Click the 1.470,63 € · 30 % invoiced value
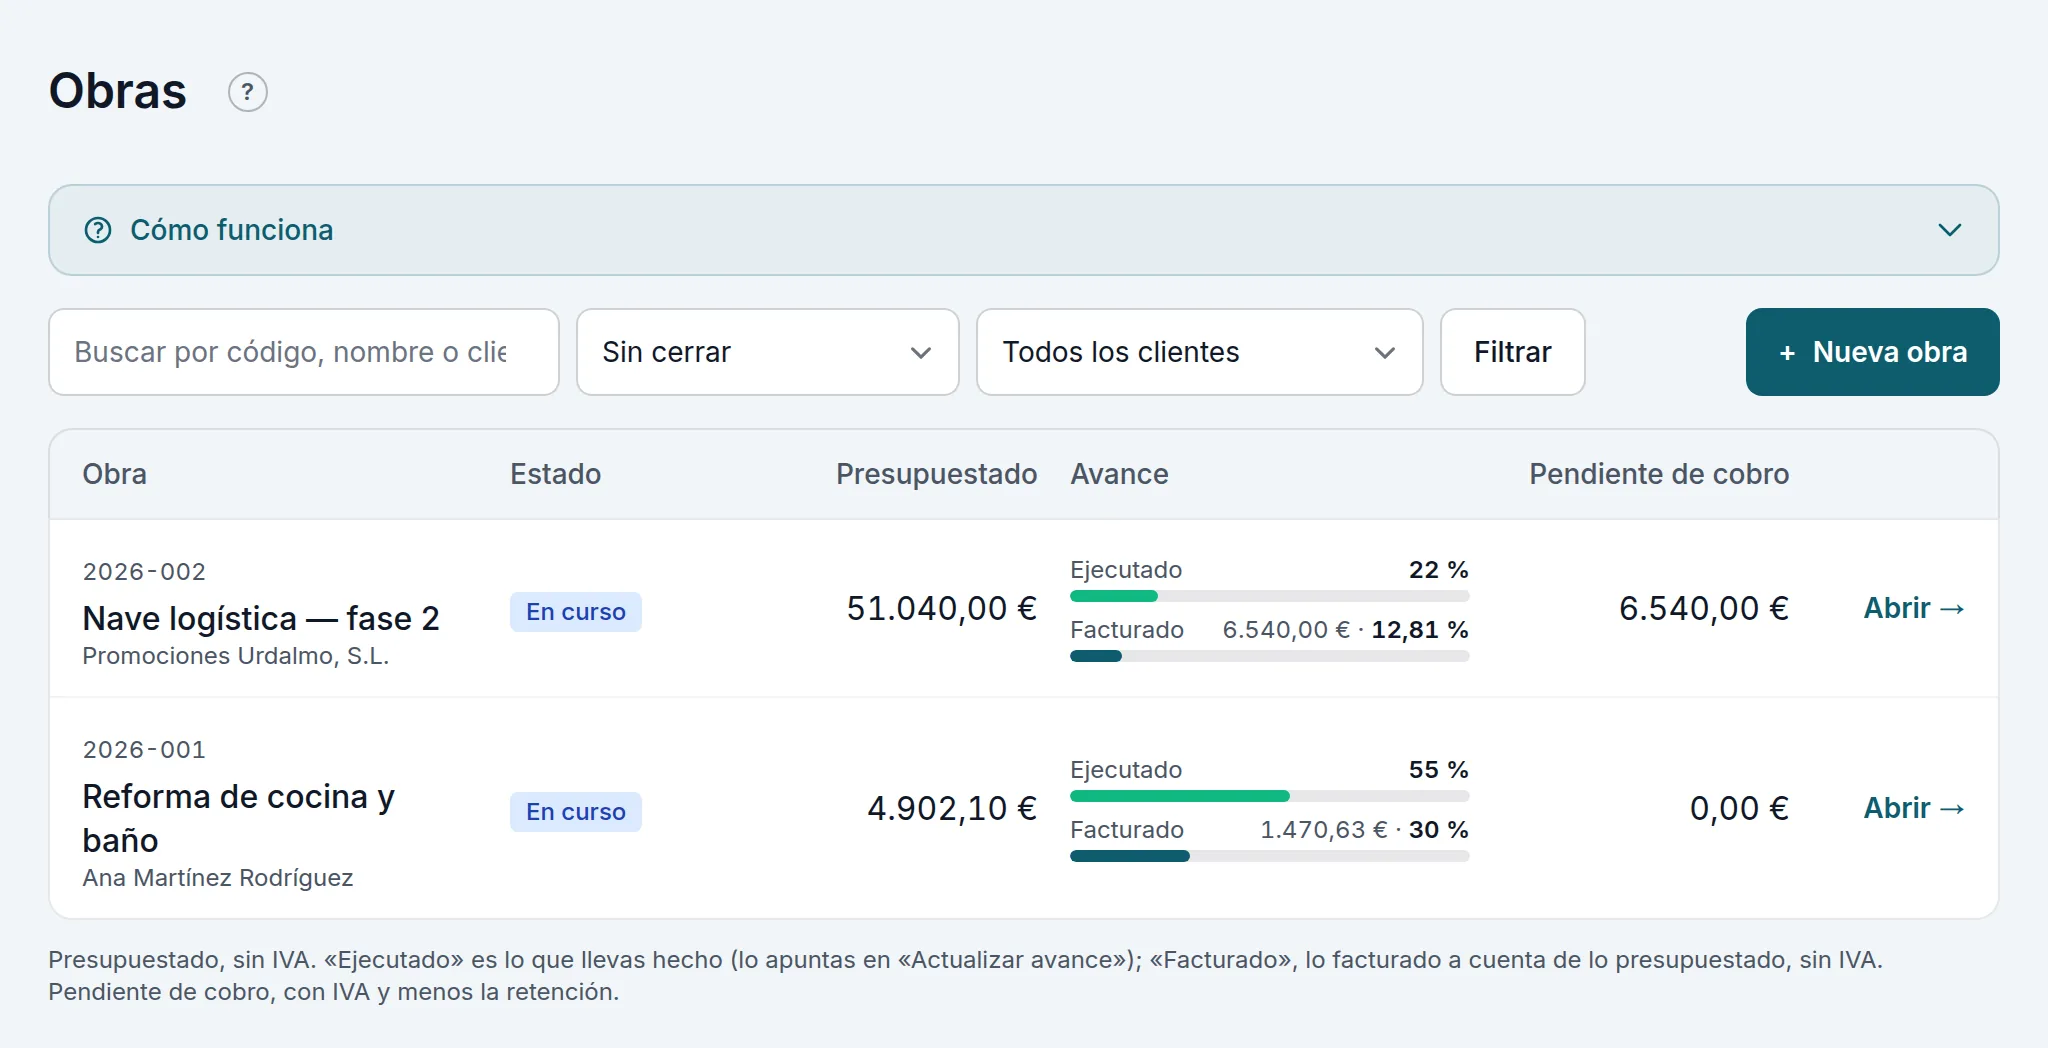This screenshot has height=1048, width=2048. [1364, 830]
